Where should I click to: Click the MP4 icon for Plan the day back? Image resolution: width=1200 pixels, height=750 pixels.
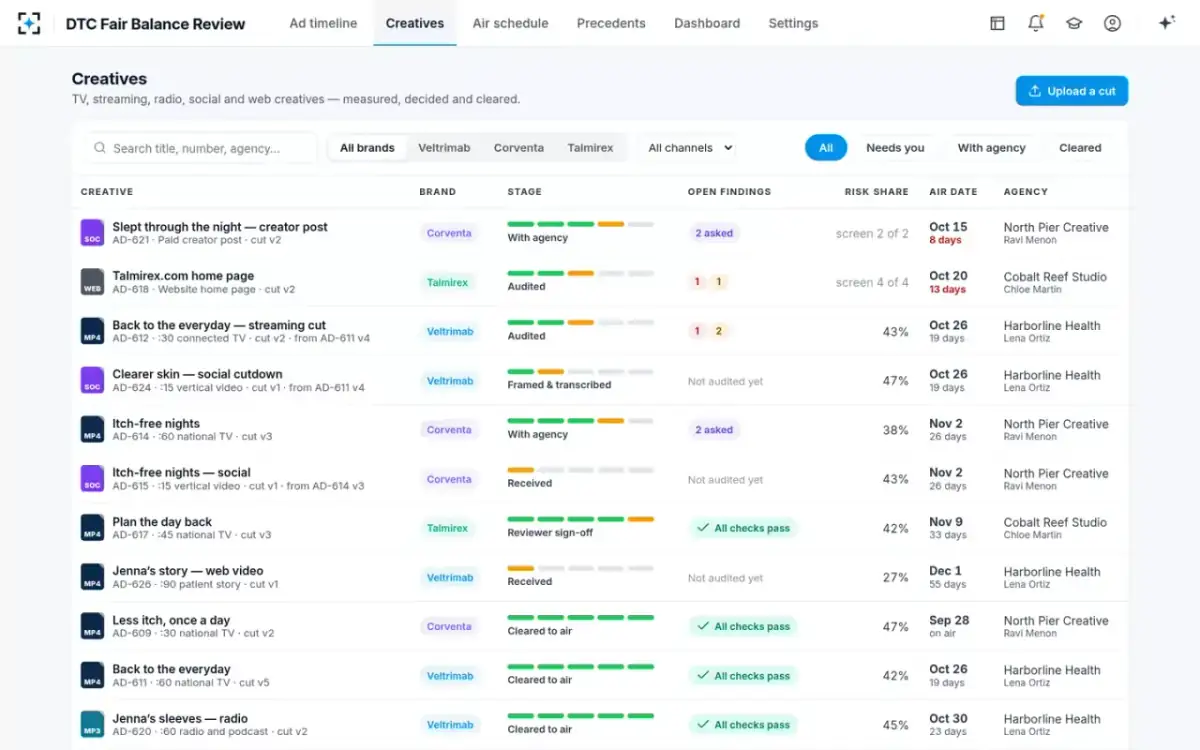pyautogui.click(x=92, y=528)
